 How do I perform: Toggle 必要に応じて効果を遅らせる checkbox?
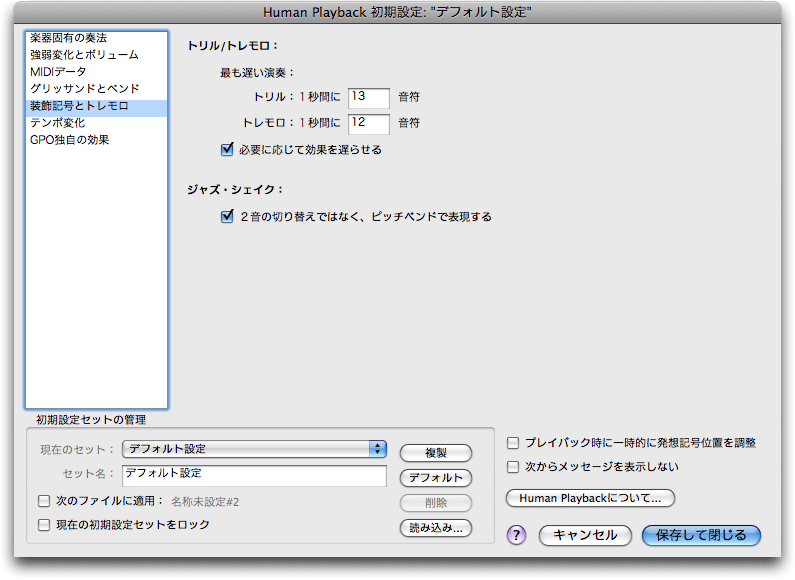[227, 150]
